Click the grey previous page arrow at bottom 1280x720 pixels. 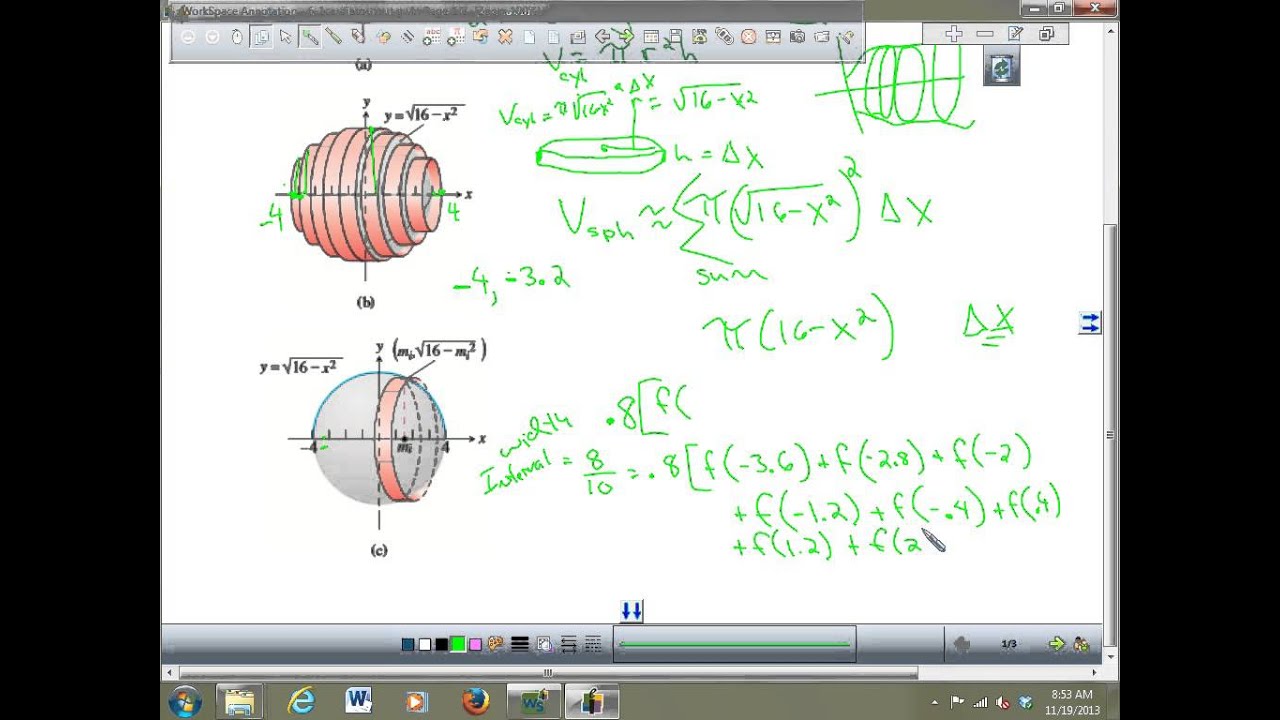click(962, 644)
